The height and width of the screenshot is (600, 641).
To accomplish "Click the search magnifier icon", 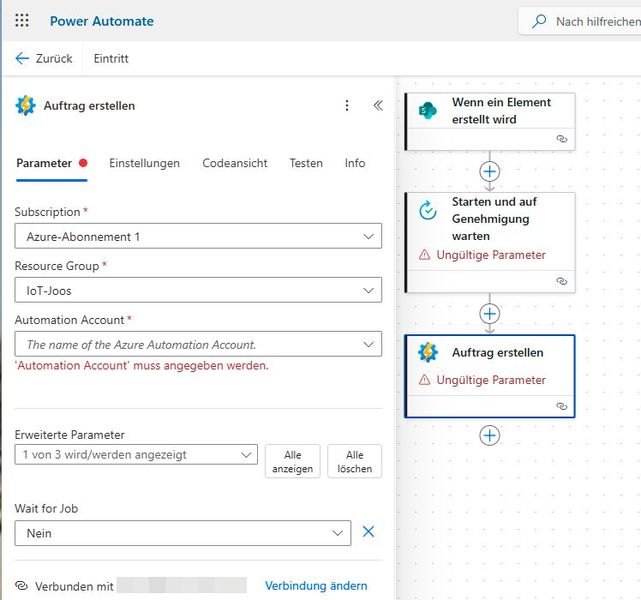I will [539, 21].
